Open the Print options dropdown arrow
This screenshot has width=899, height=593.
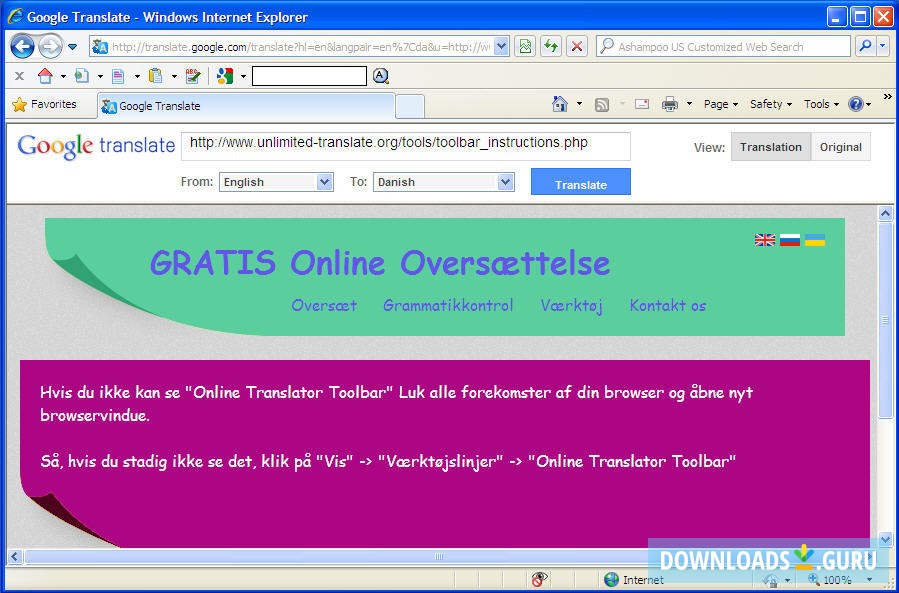[x=689, y=104]
